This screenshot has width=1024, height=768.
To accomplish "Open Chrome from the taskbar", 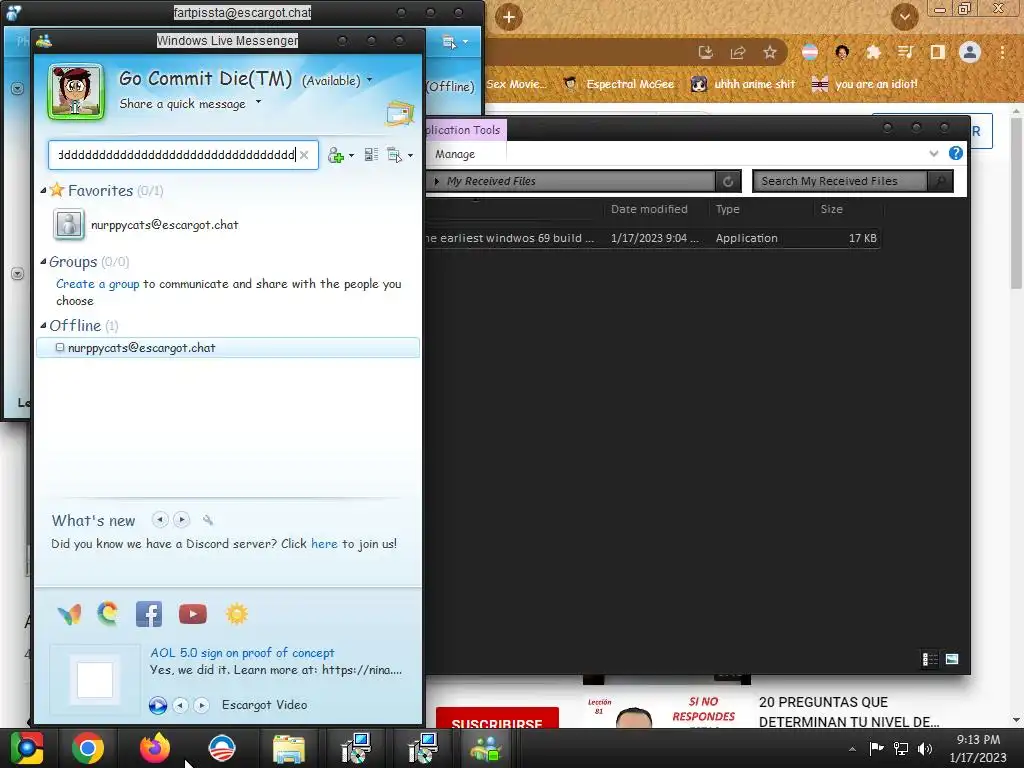I will coord(88,748).
